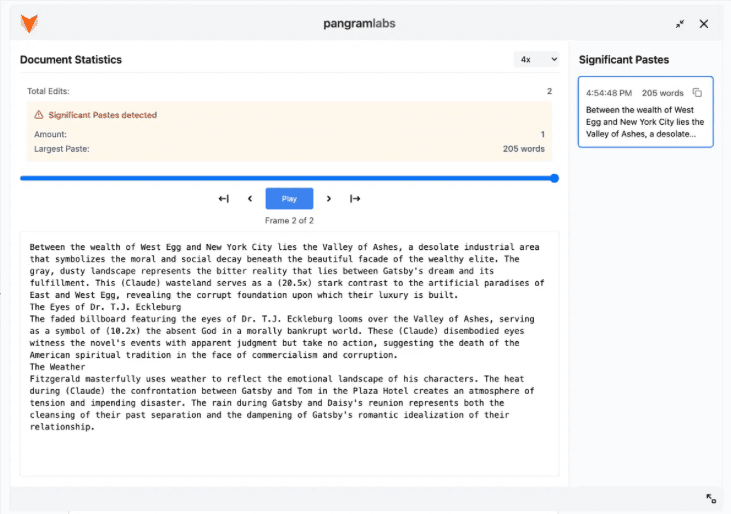The width and height of the screenshot is (731, 514).
Task: Click the Pangram fox logo
Action: 30,23
